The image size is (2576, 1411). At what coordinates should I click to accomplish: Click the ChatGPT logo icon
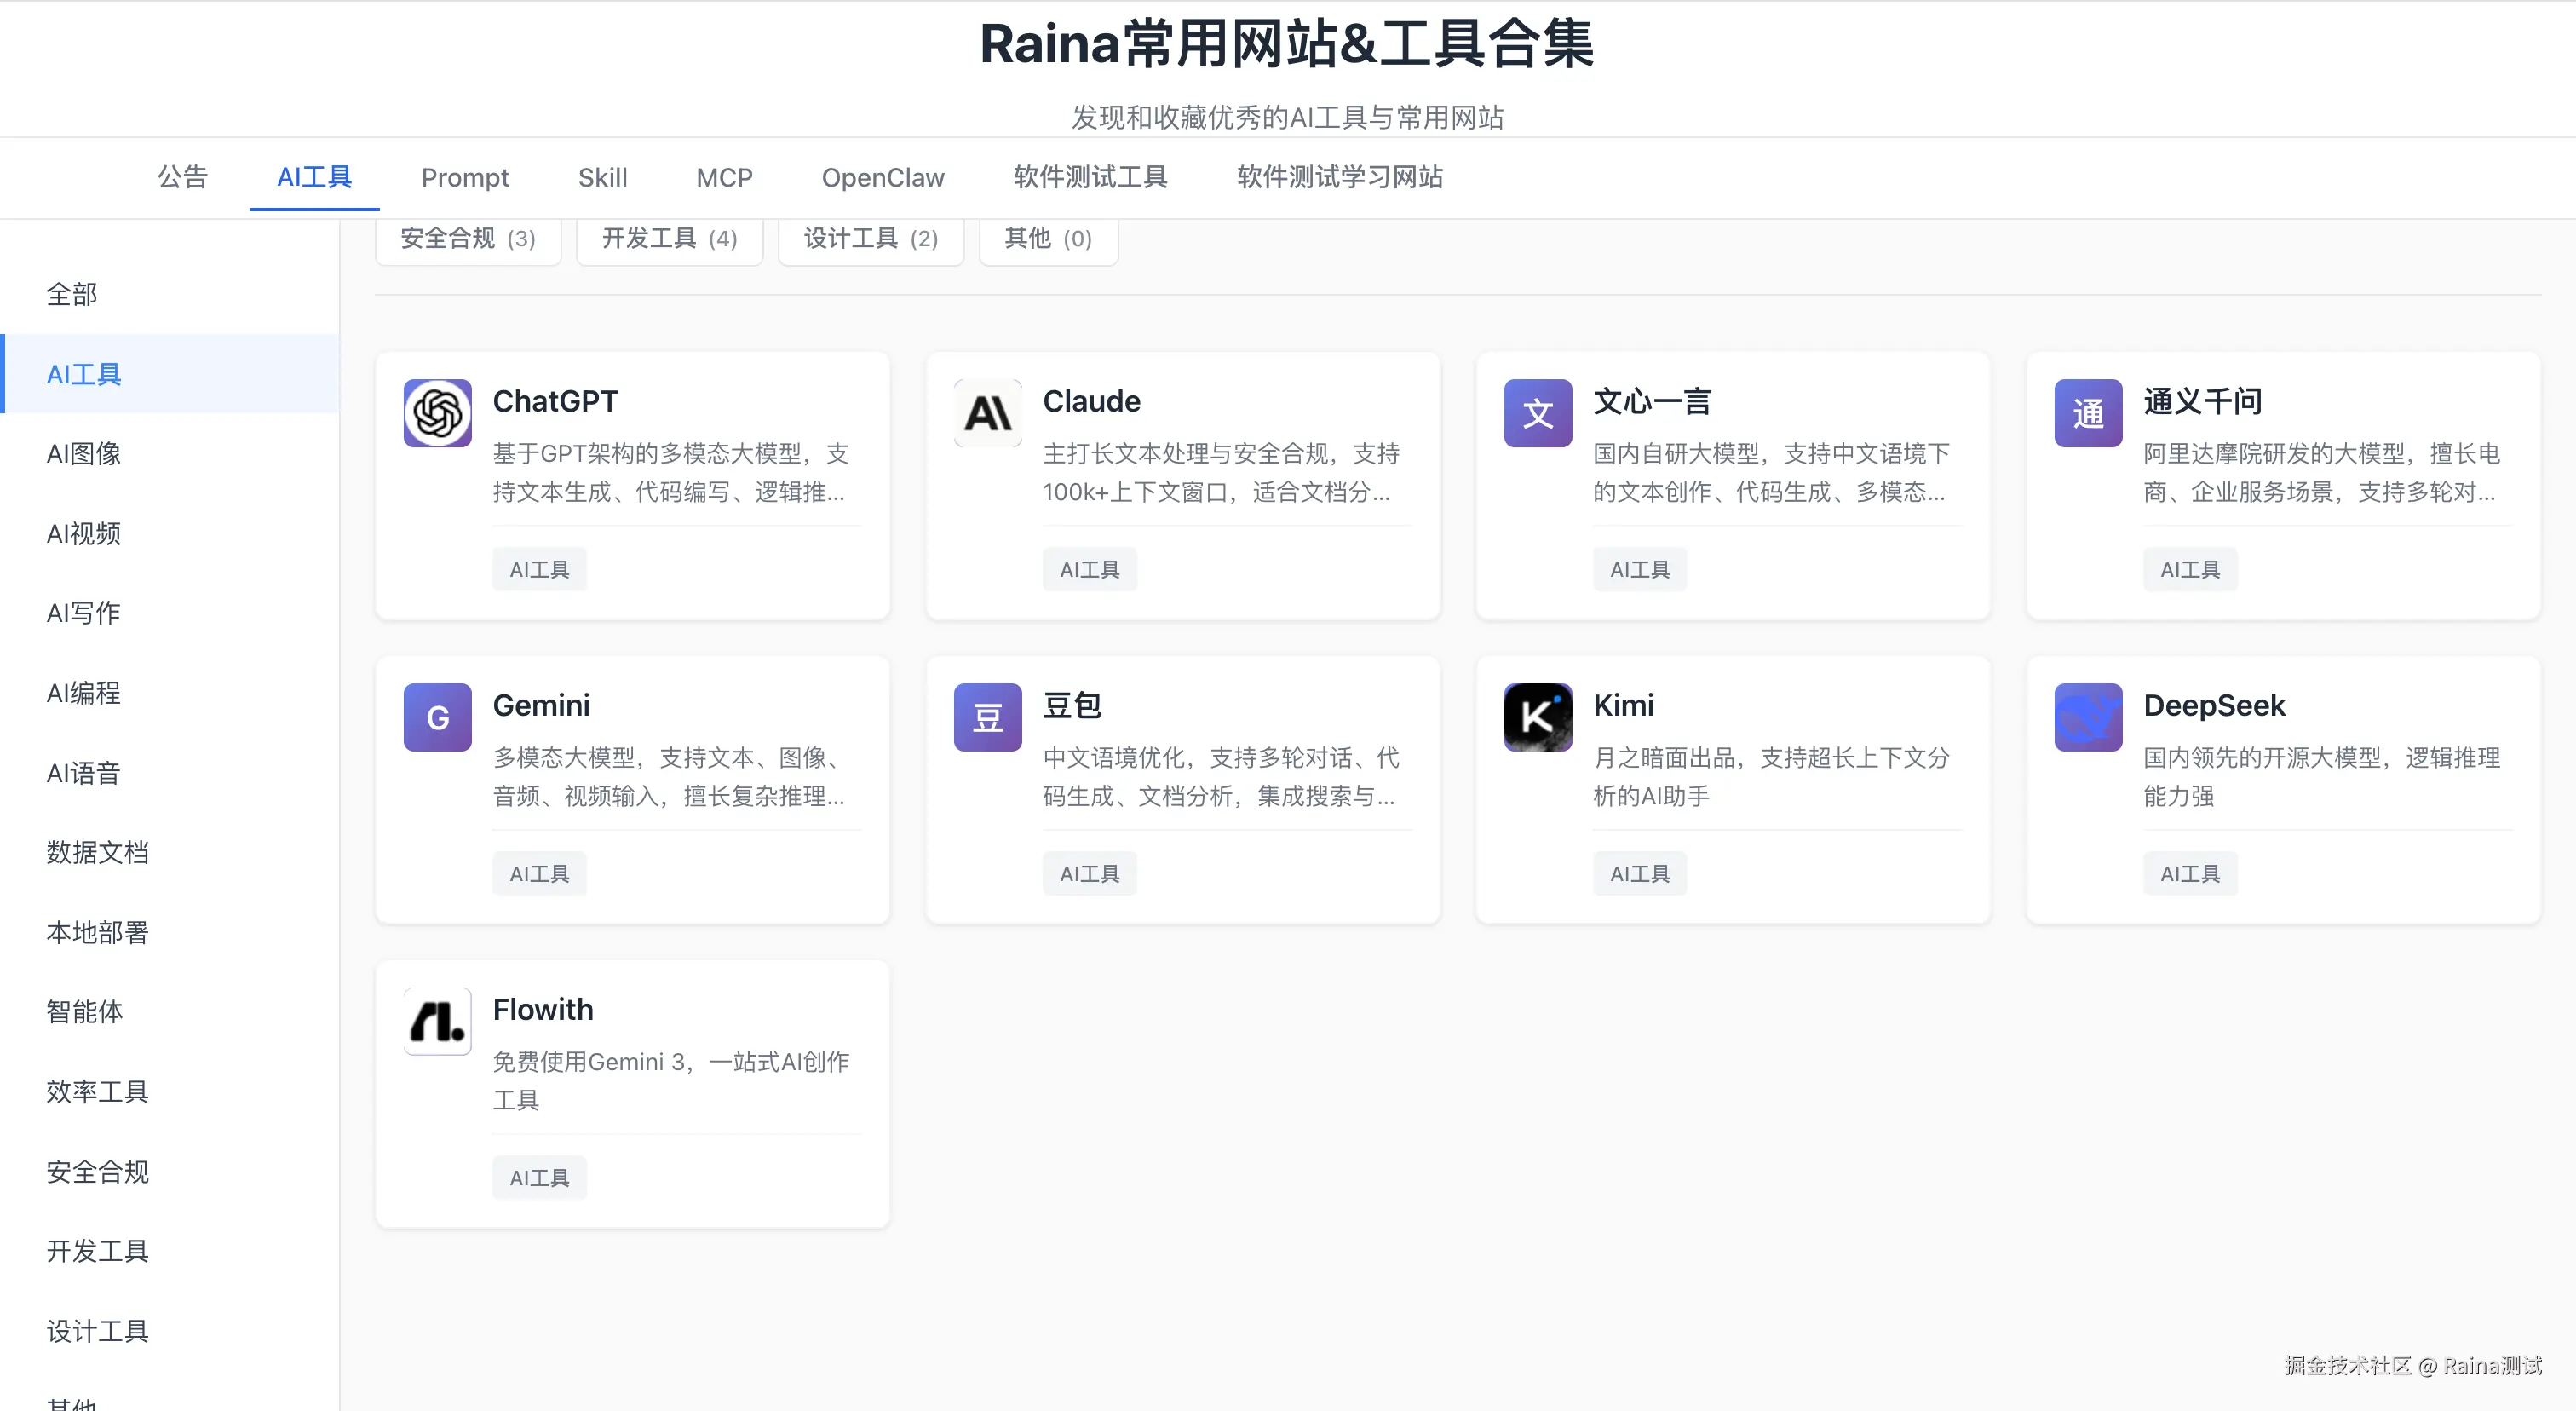click(x=437, y=413)
